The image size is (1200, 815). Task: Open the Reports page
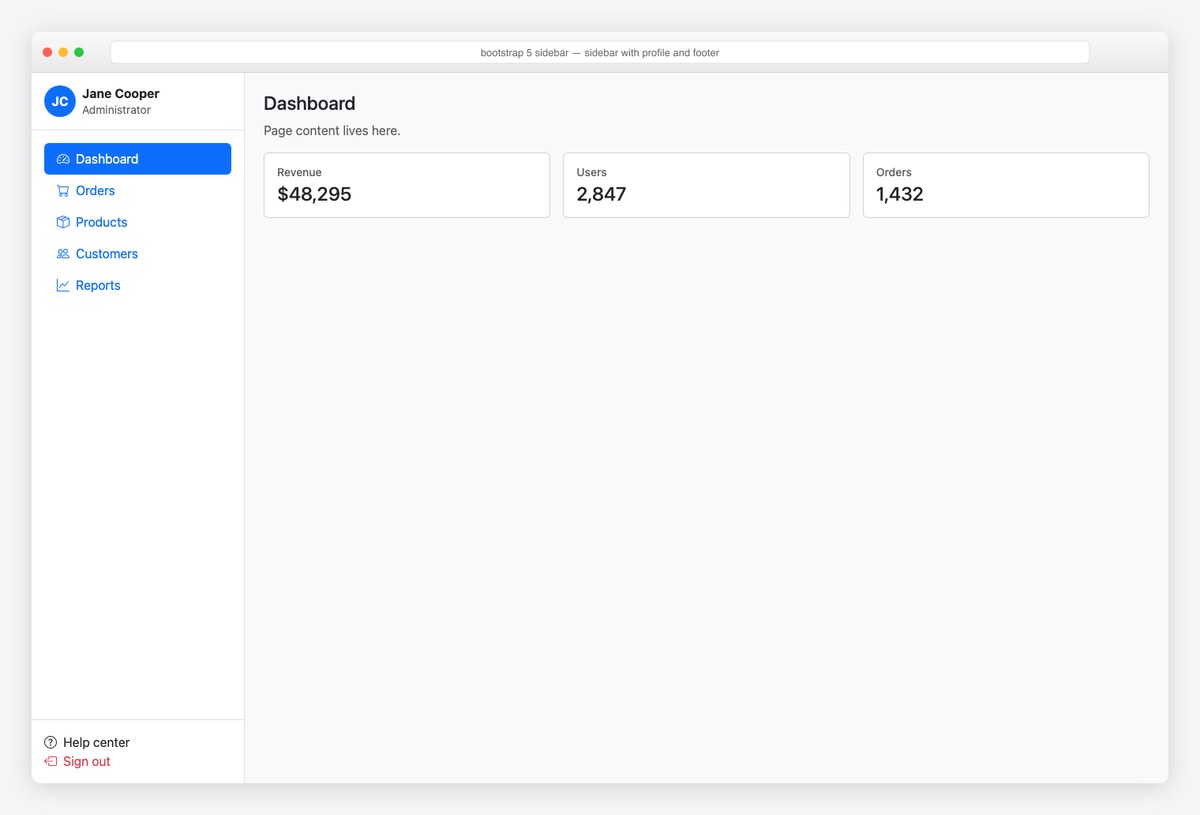click(138, 285)
